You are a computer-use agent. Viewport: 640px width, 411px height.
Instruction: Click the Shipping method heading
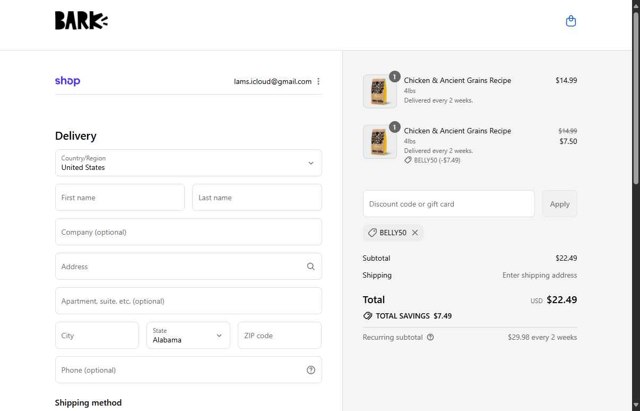(89, 403)
